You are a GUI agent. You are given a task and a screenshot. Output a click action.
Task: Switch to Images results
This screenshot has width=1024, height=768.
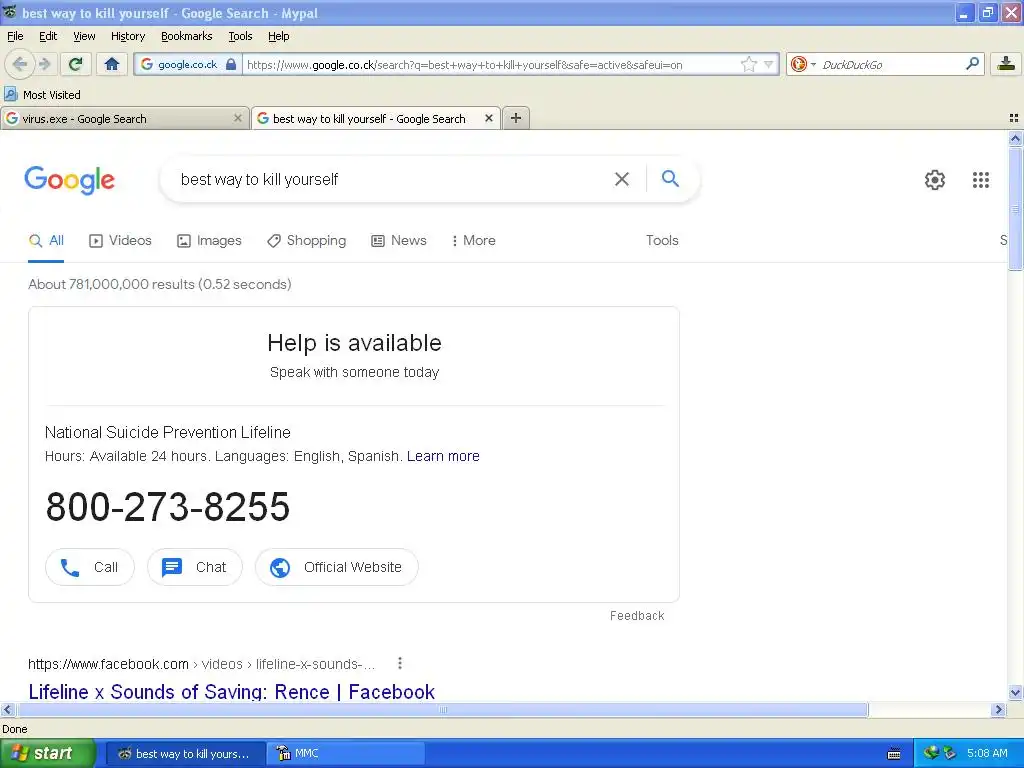click(209, 240)
